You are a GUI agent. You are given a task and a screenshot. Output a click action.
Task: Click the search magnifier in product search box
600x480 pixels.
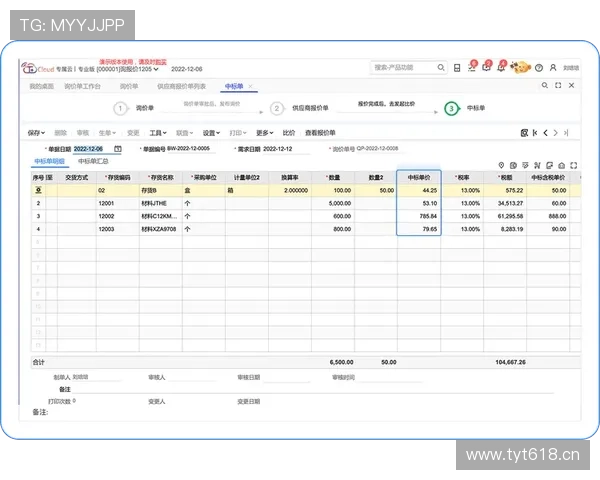439,68
